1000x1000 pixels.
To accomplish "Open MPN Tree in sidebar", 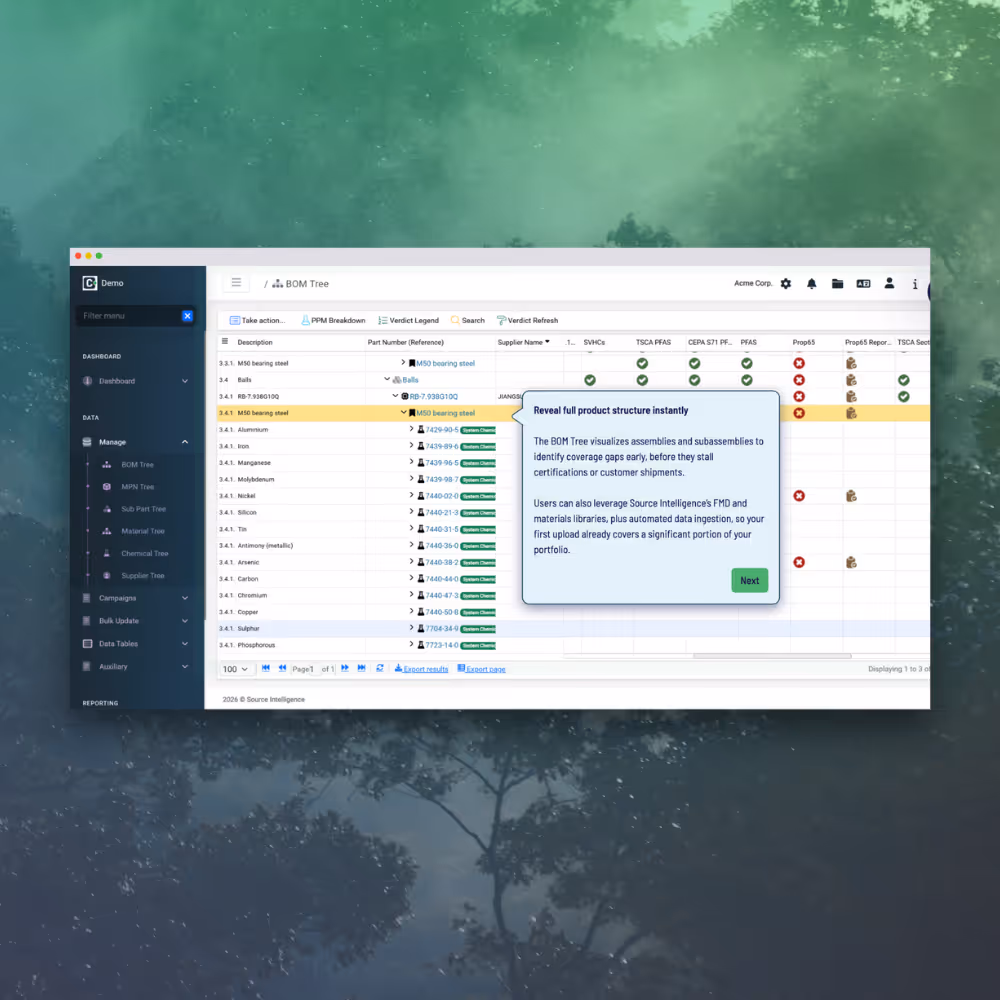I will 137,487.
